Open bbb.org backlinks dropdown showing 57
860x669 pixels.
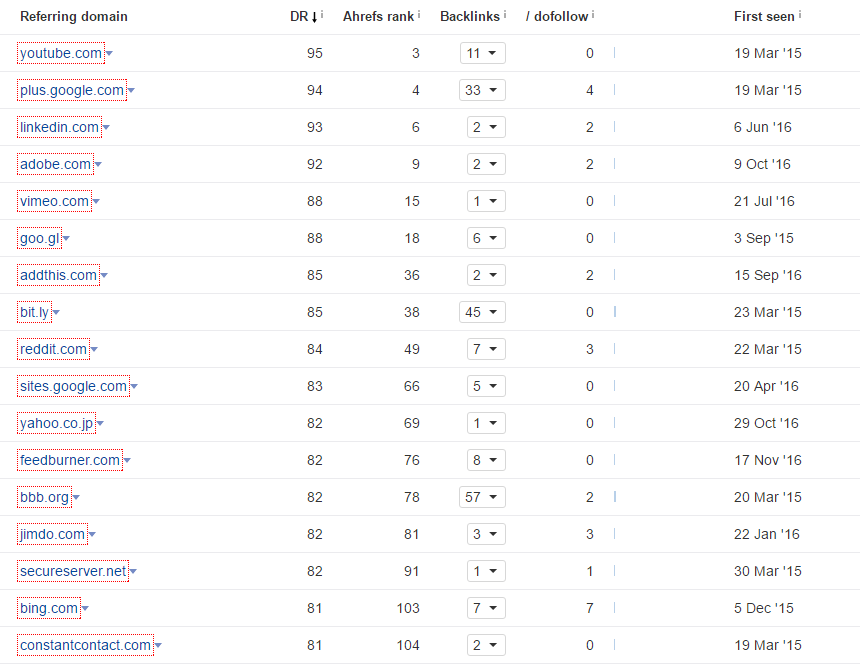(x=482, y=497)
